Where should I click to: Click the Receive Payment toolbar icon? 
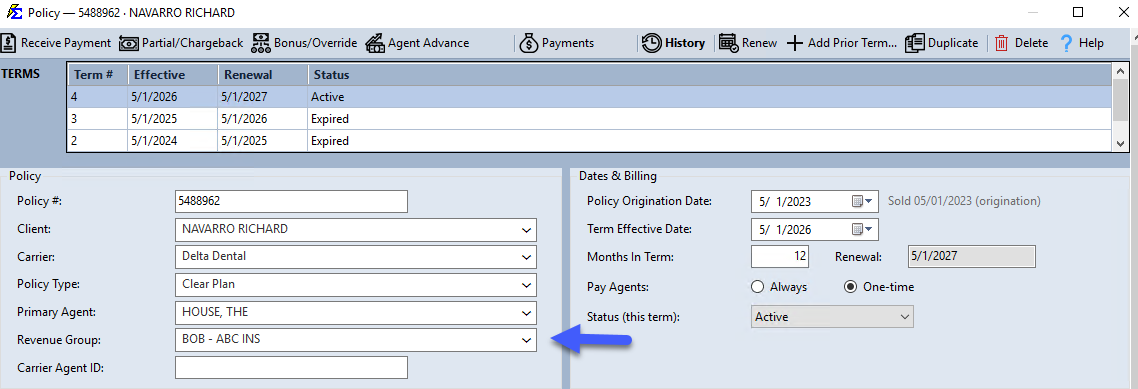pyautogui.click(x=9, y=43)
